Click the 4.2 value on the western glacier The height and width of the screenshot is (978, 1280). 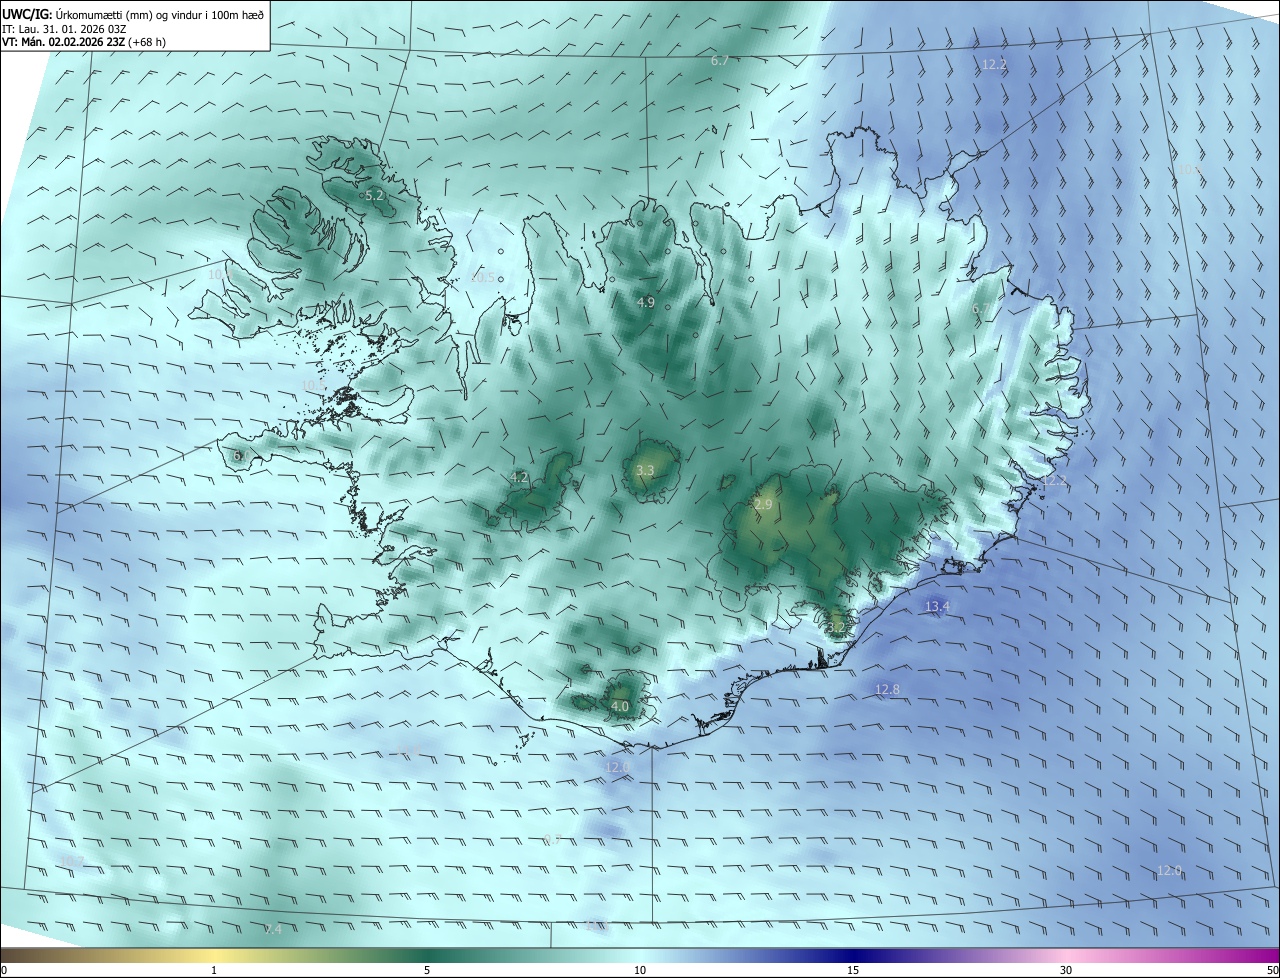point(519,477)
